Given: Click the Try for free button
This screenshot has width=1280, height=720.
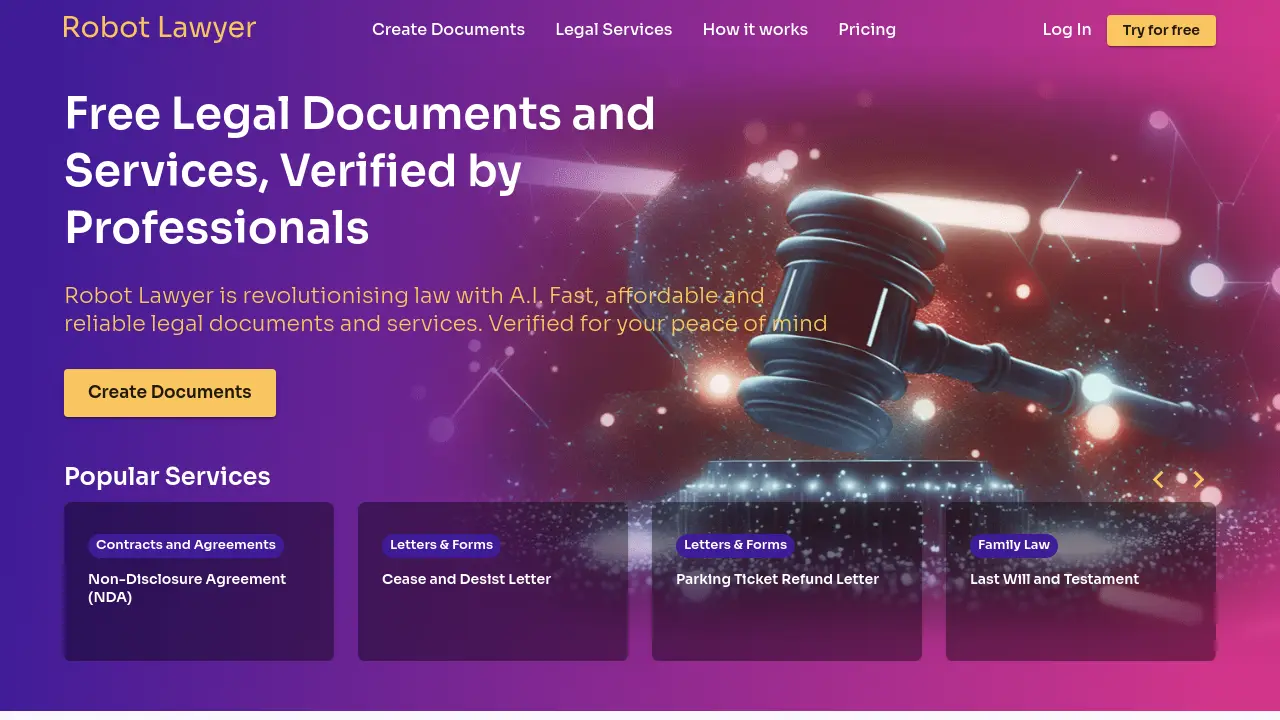Looking at the screenshot, I should pyautogui.click(x=1161, y=30).
